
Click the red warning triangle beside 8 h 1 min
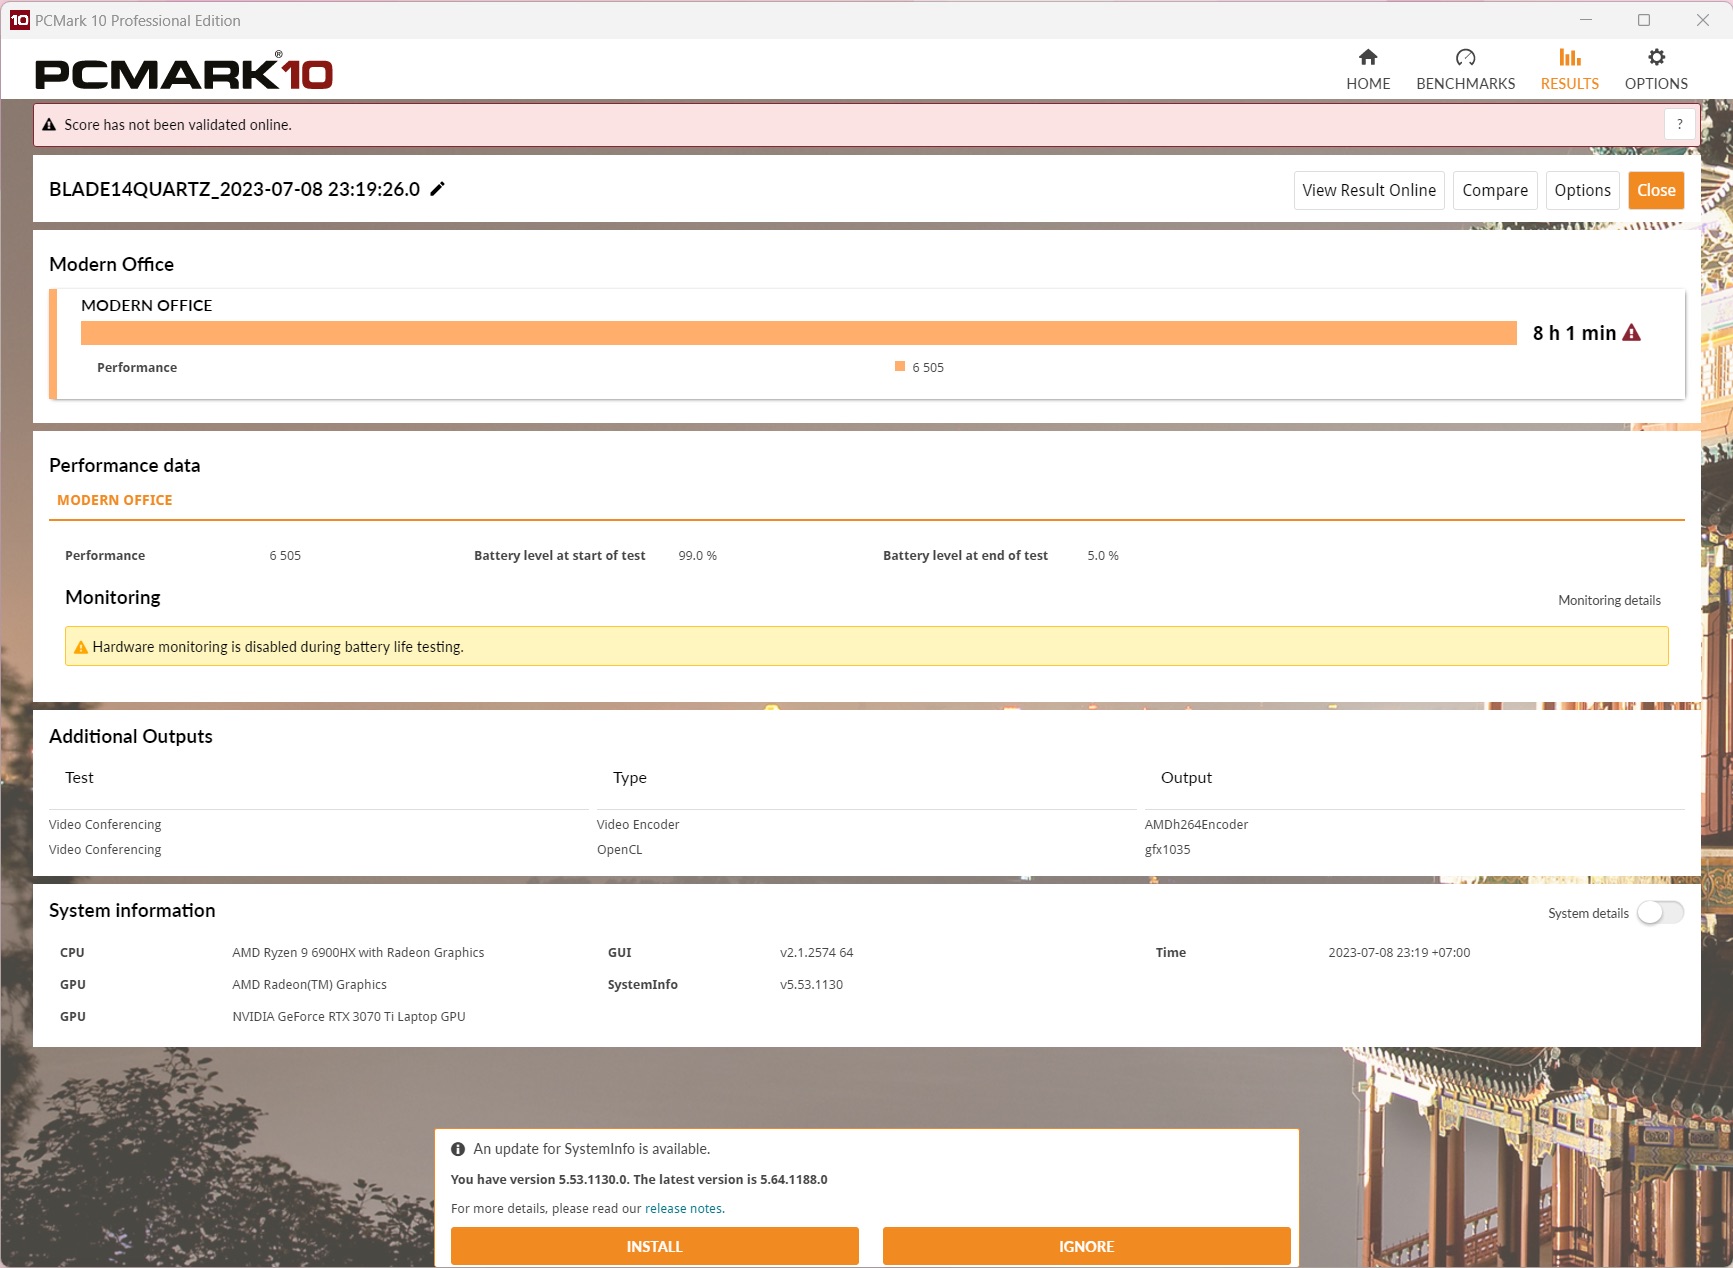coord(1631,333)
